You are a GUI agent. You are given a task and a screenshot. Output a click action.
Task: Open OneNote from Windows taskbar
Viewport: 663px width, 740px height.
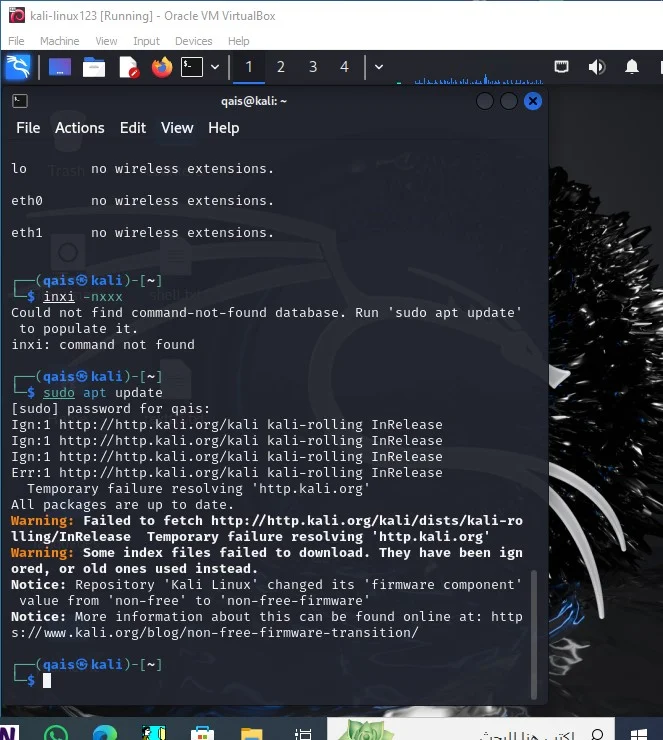click(9, 733)
